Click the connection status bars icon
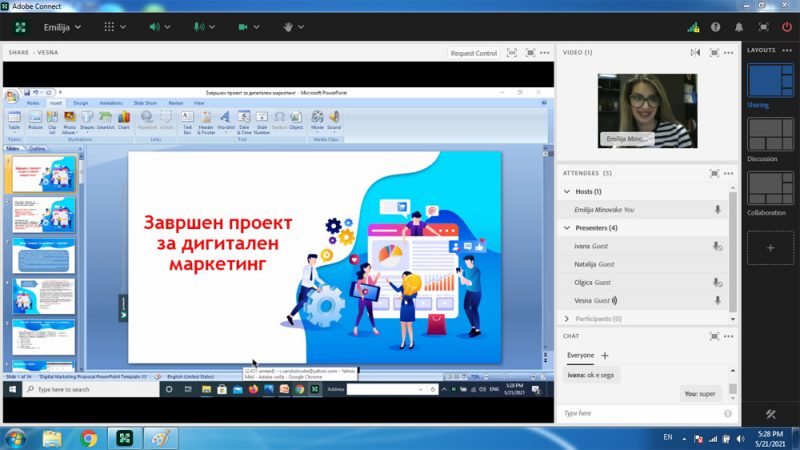 (693, 28)
